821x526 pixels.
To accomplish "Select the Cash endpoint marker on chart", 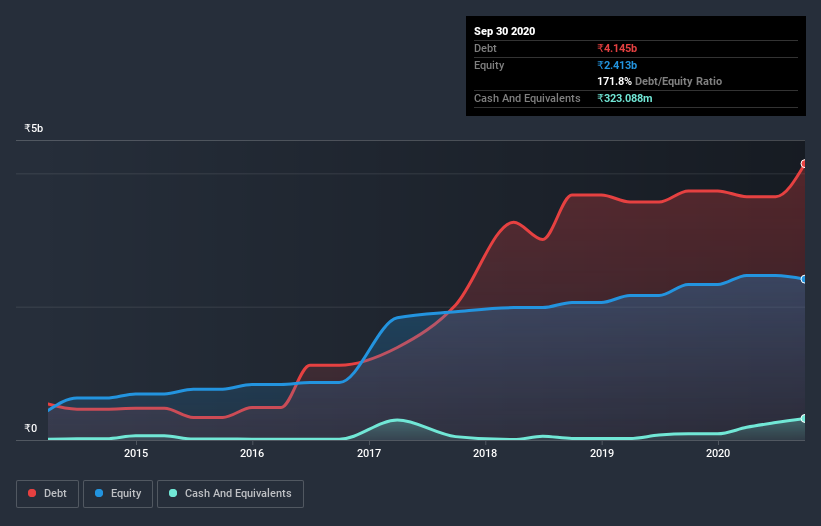I will pos(804,419).
